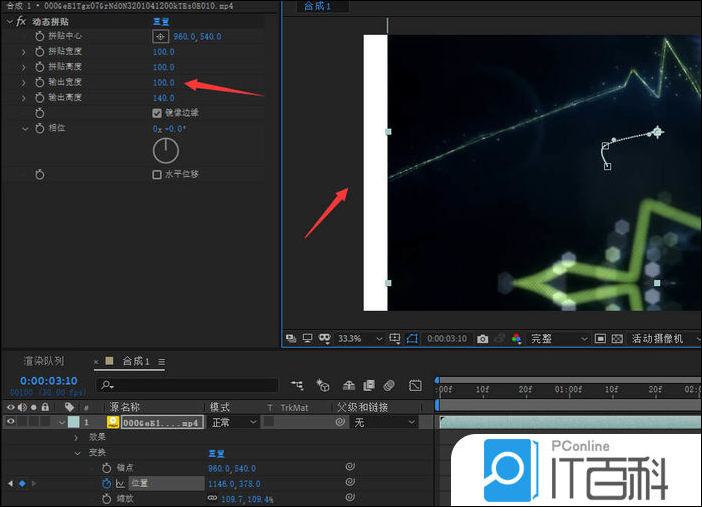
Task: Take a snapshot with the camera icon
Action: [x=482, y=339]
